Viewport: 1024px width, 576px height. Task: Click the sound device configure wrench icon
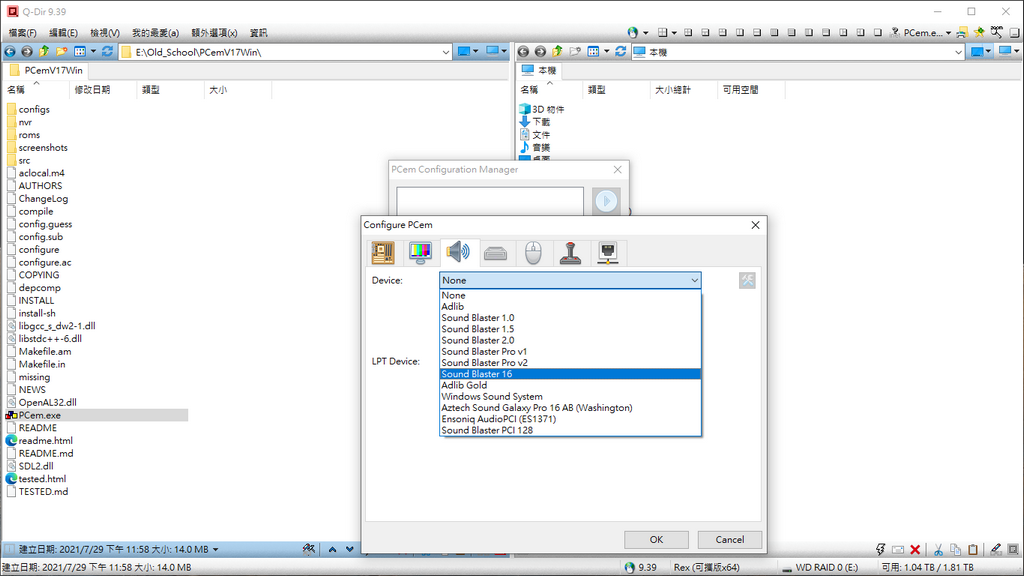(x=747, y=280)
